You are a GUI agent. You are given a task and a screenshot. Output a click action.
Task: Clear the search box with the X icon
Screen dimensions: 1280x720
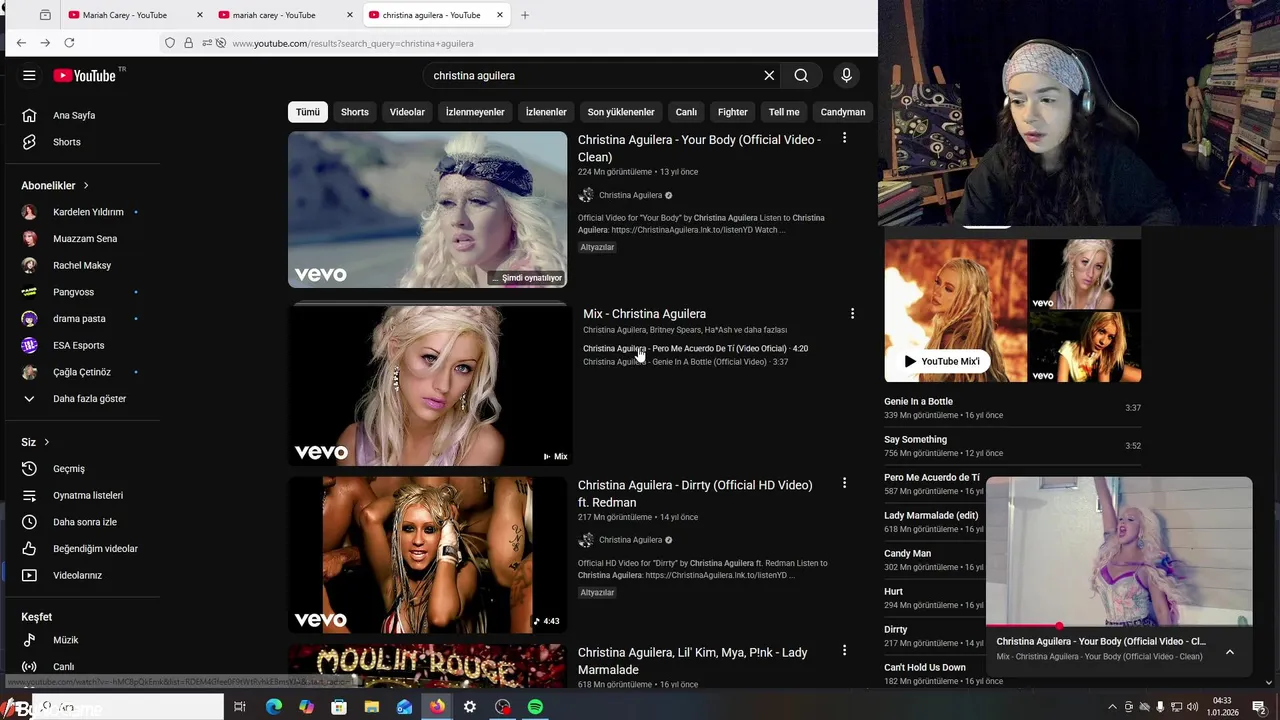(x=769, y=75)
